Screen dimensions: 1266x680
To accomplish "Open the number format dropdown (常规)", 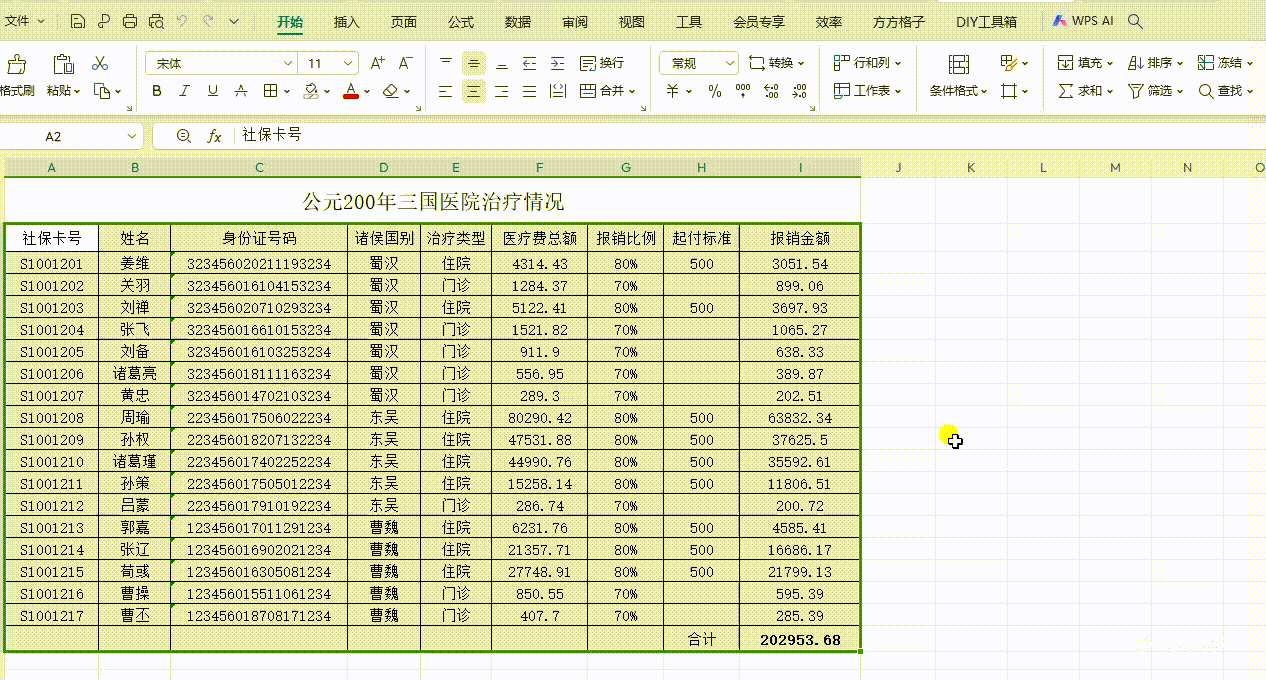I will [728, 63].
